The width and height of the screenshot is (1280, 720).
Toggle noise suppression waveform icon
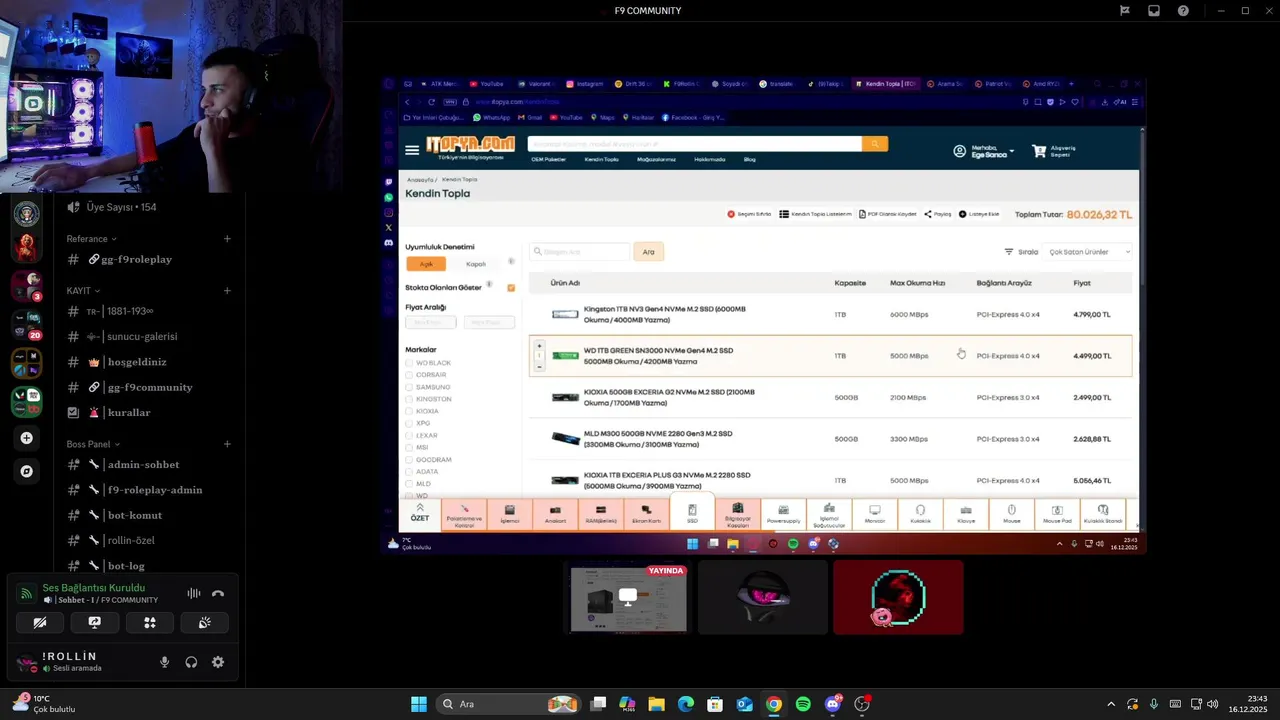point(194,593)
